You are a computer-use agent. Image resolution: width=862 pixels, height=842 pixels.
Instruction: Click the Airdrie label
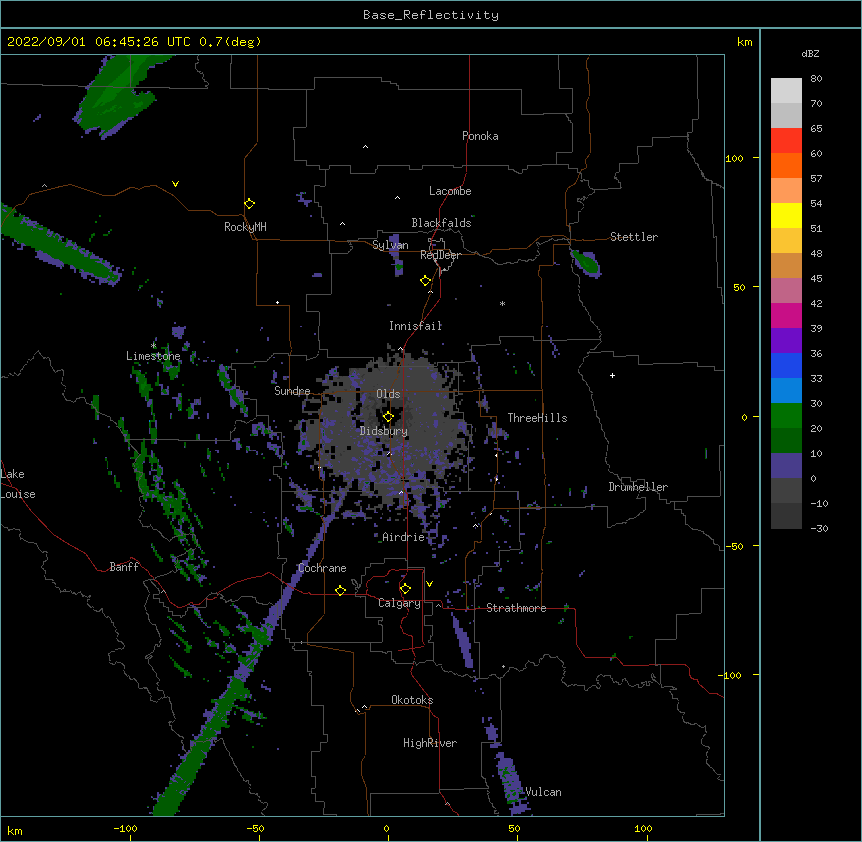[404, 537]
